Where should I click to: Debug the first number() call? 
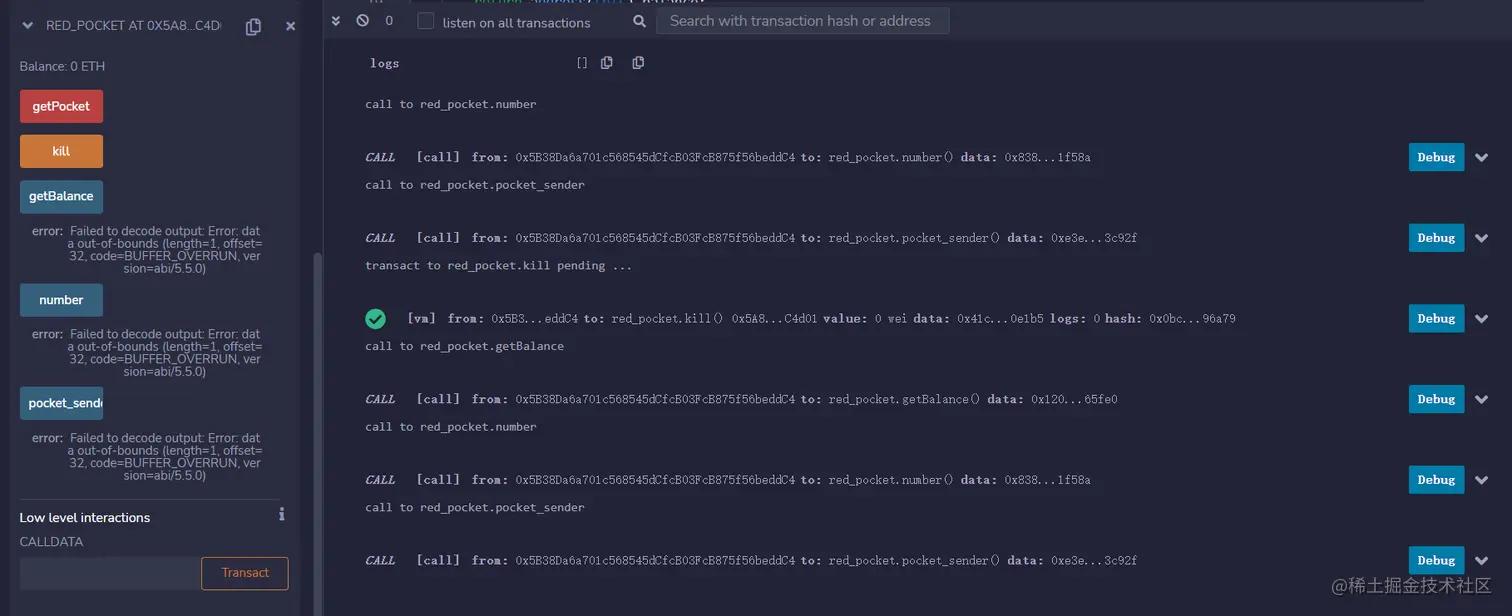[1436, 157]
